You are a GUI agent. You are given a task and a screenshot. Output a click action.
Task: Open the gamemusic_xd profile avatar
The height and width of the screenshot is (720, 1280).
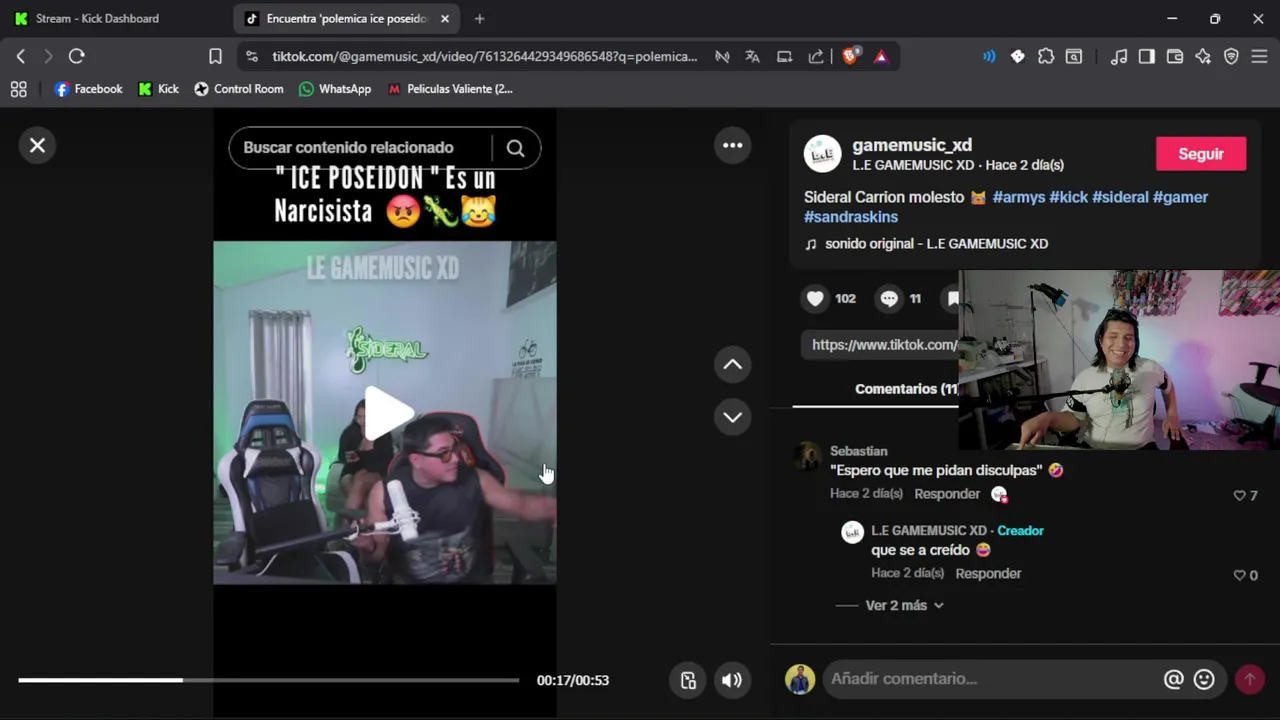[x=823, y=154]
